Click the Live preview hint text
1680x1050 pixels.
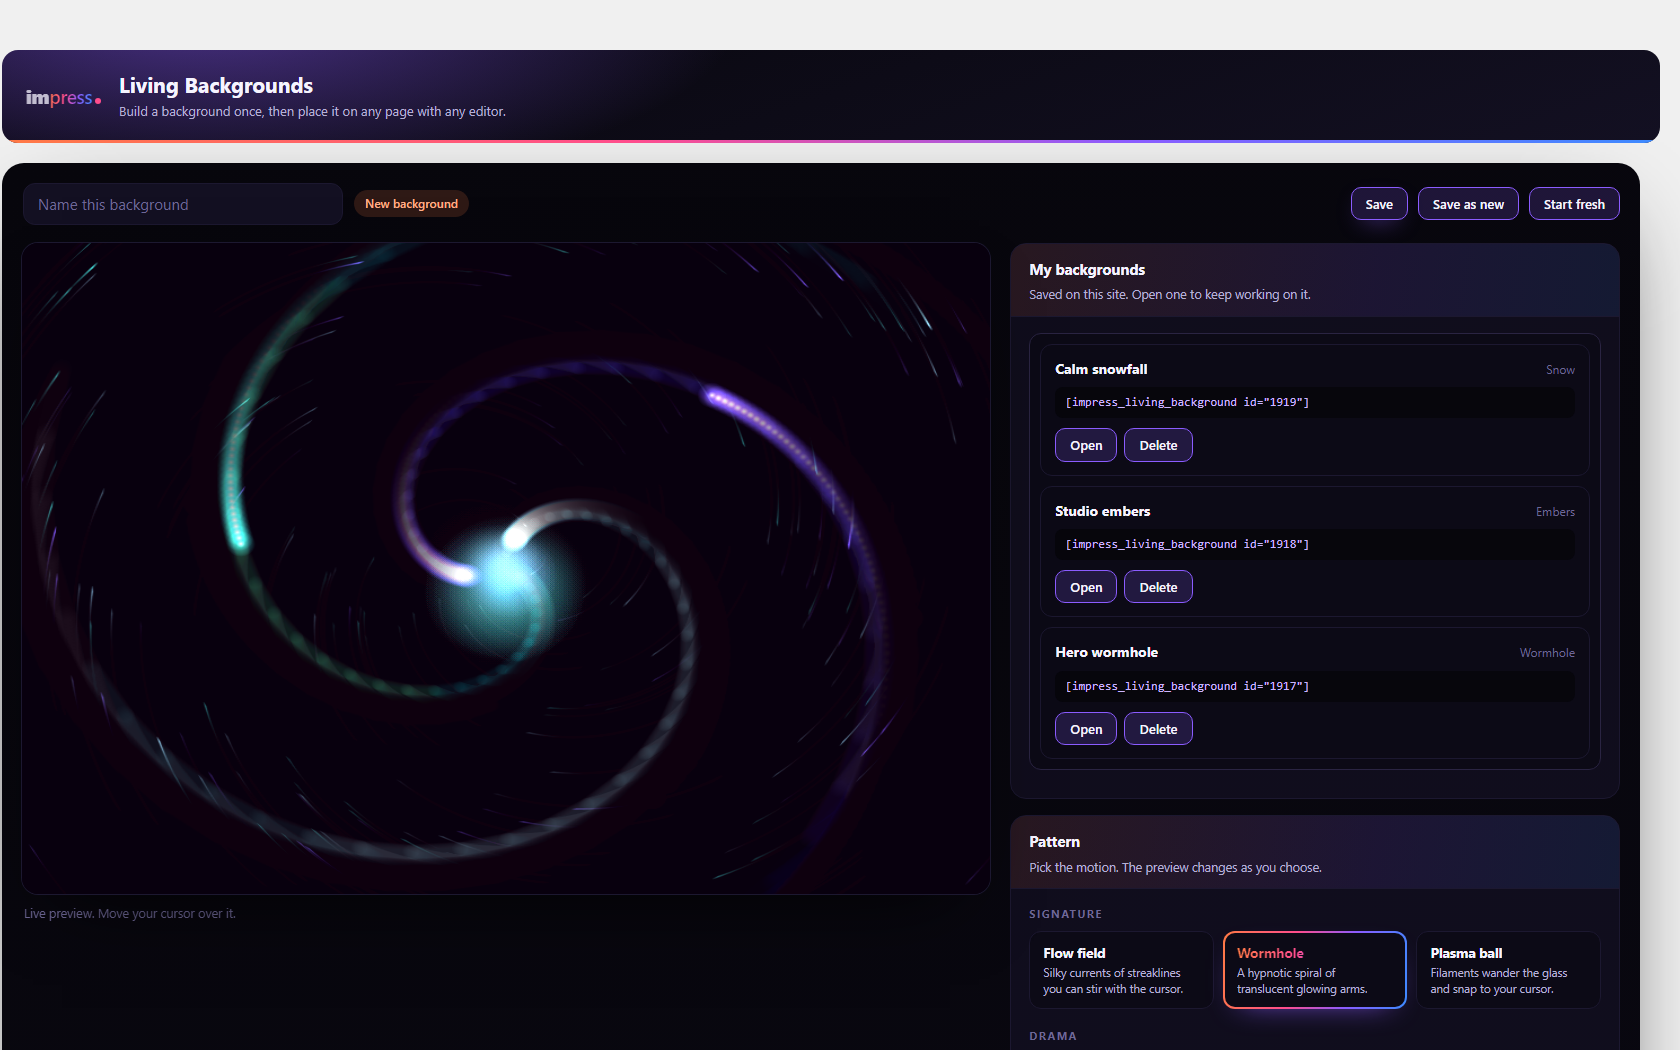click(x=130, y=913)
